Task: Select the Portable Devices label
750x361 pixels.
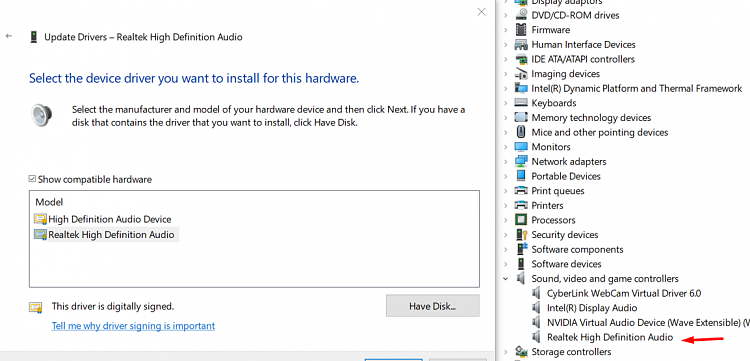Action: tap(566, 176)
